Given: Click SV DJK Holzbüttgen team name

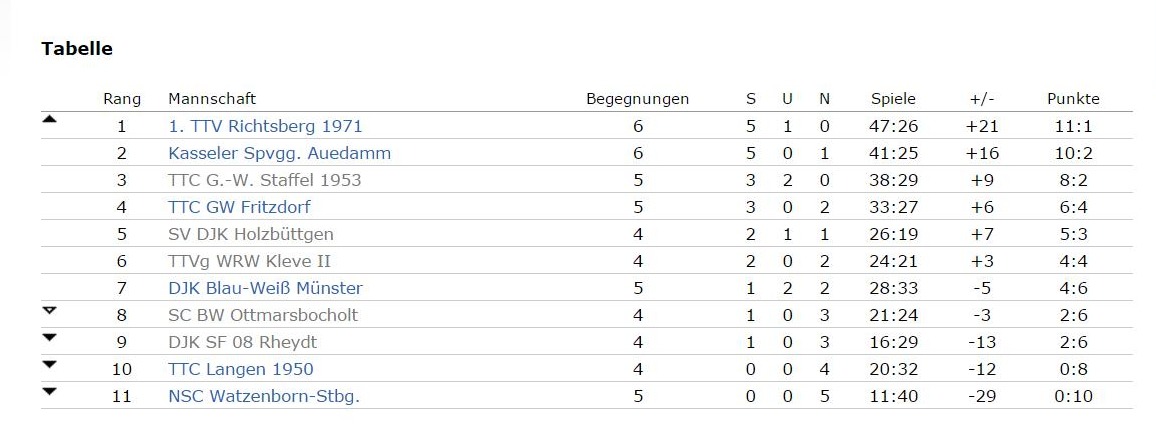Looking at the screenshot, I should click(251, 235).
